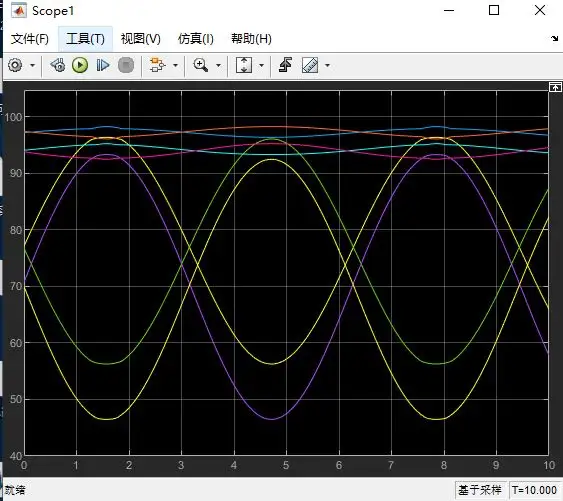This screenshot has height=501, width=563.
Task: Click the step back button
Action: [x=58, y=65]
